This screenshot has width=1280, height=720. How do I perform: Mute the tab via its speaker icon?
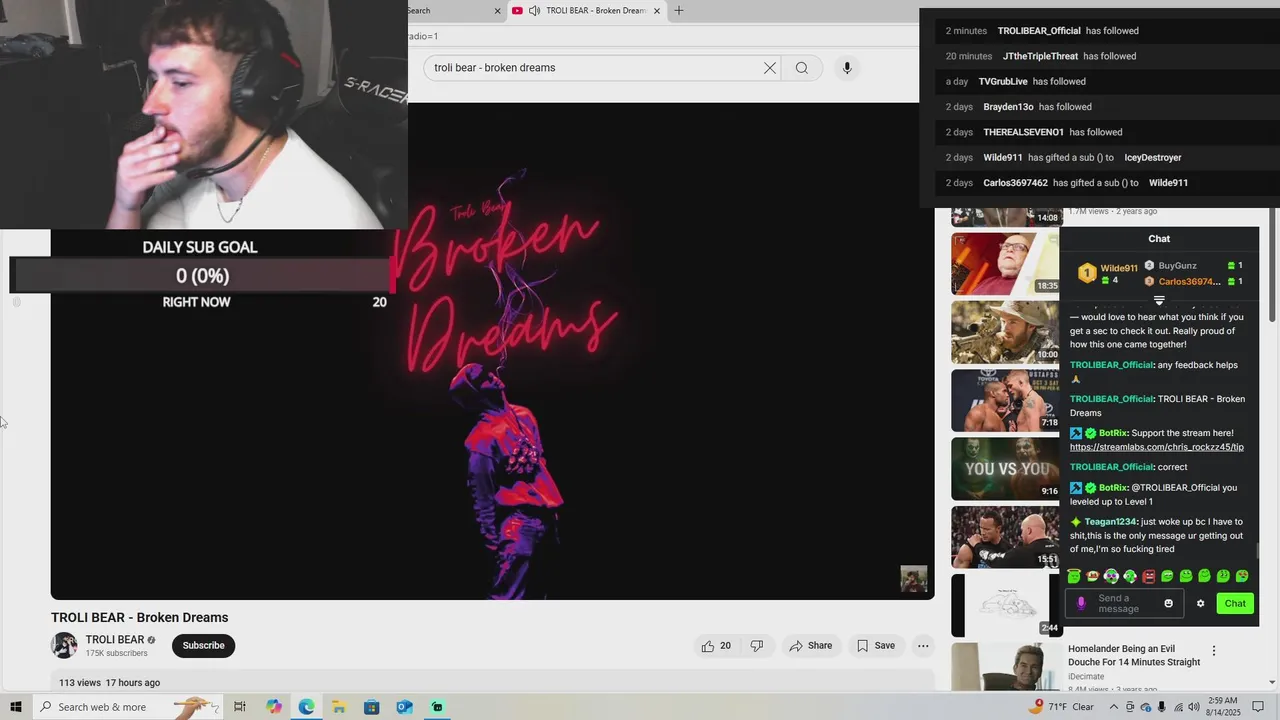coord(535,11)
